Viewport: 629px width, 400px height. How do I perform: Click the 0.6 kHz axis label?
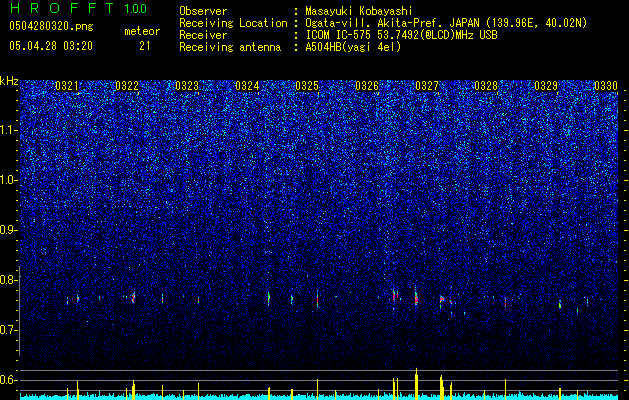point(9,380)
